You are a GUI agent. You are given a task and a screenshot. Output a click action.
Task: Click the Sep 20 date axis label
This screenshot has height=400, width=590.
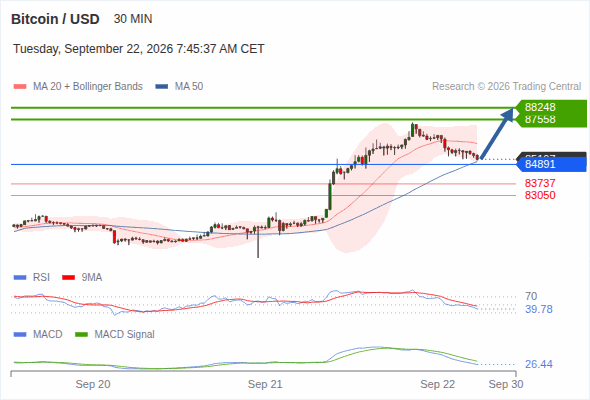(x=93, y=384)
